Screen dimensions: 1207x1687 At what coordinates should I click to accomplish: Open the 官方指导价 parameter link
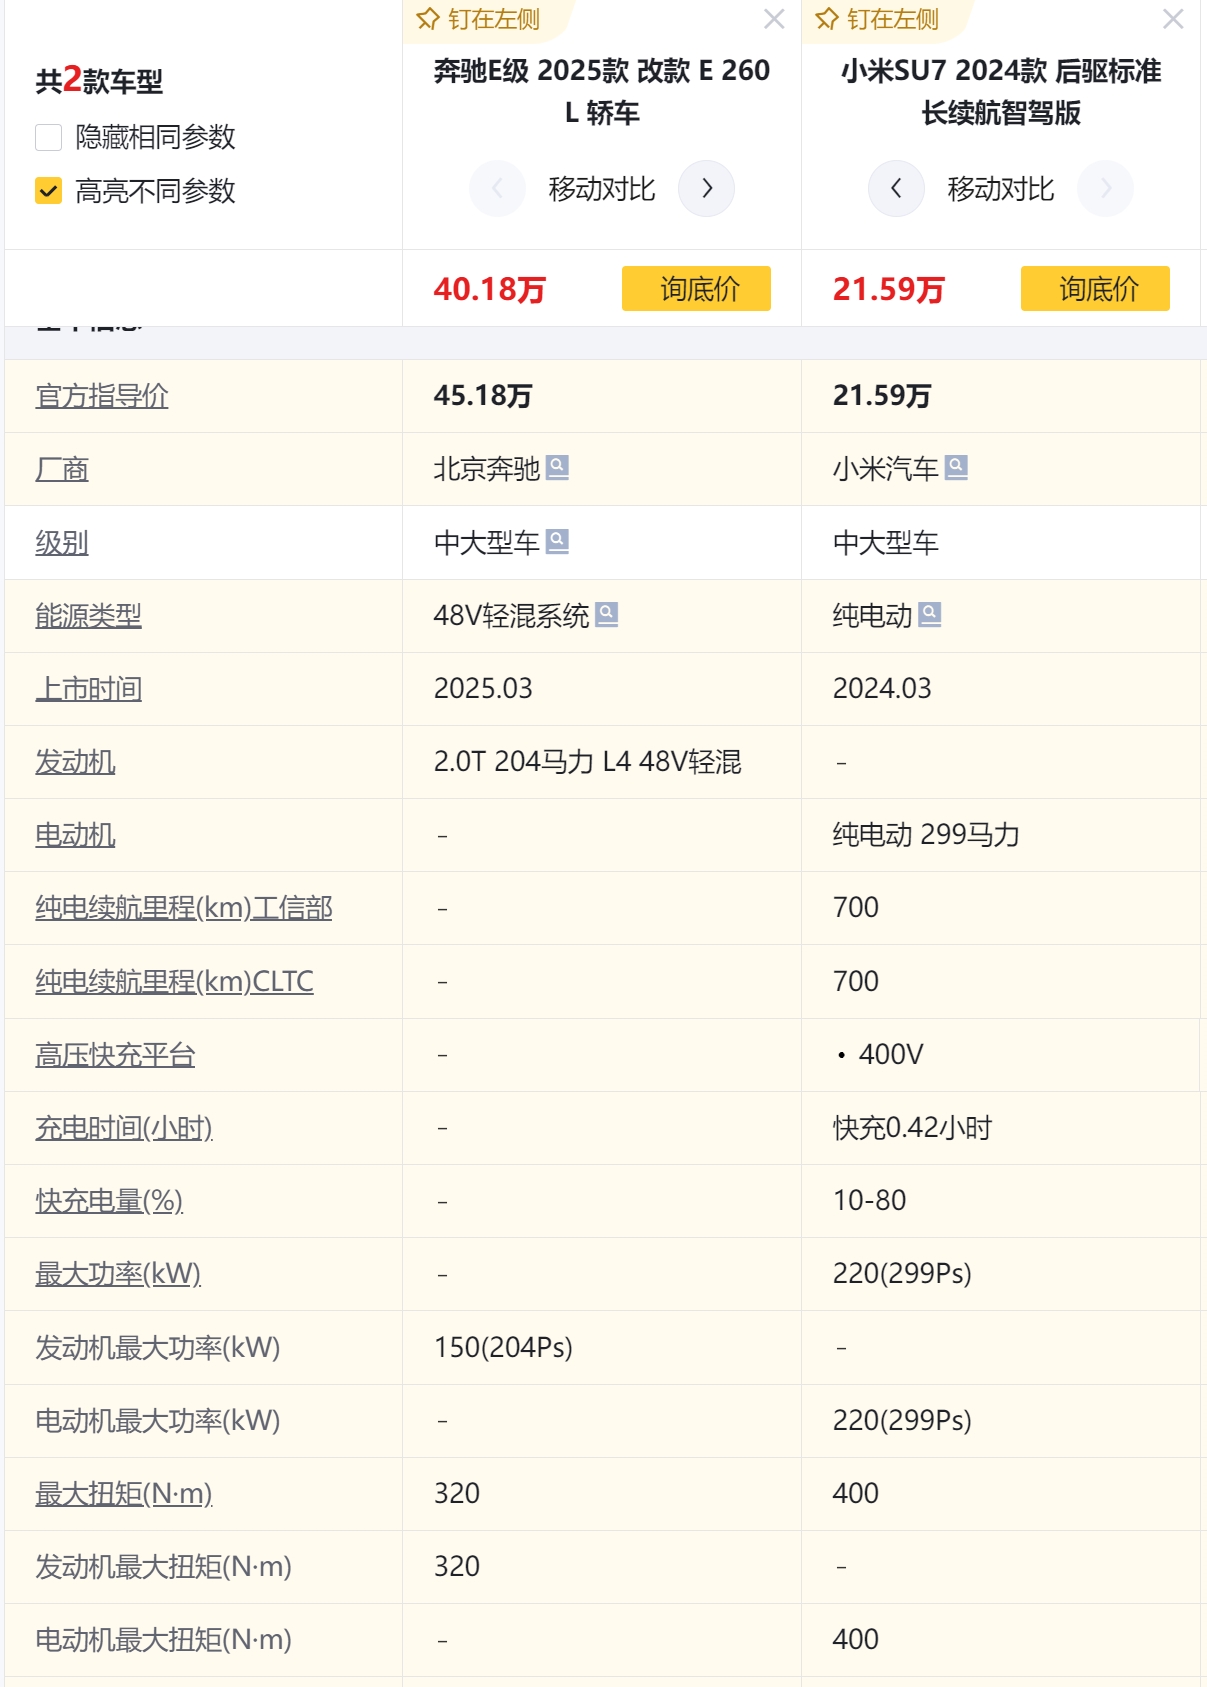point(102,396)
